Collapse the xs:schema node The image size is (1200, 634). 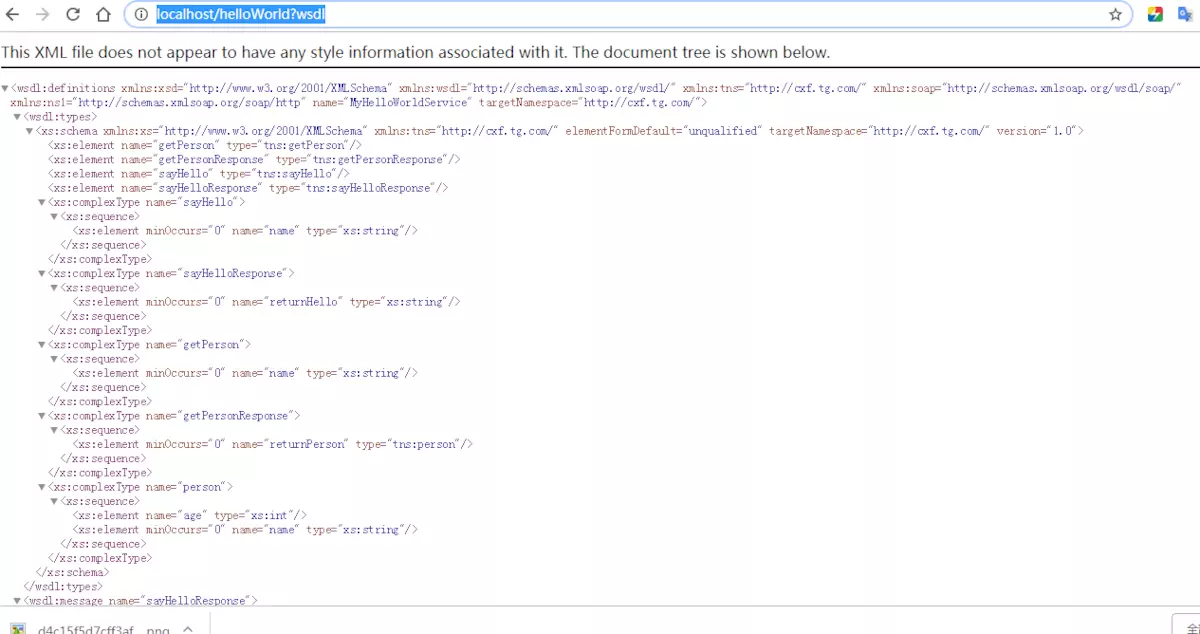tap(29, 131)
